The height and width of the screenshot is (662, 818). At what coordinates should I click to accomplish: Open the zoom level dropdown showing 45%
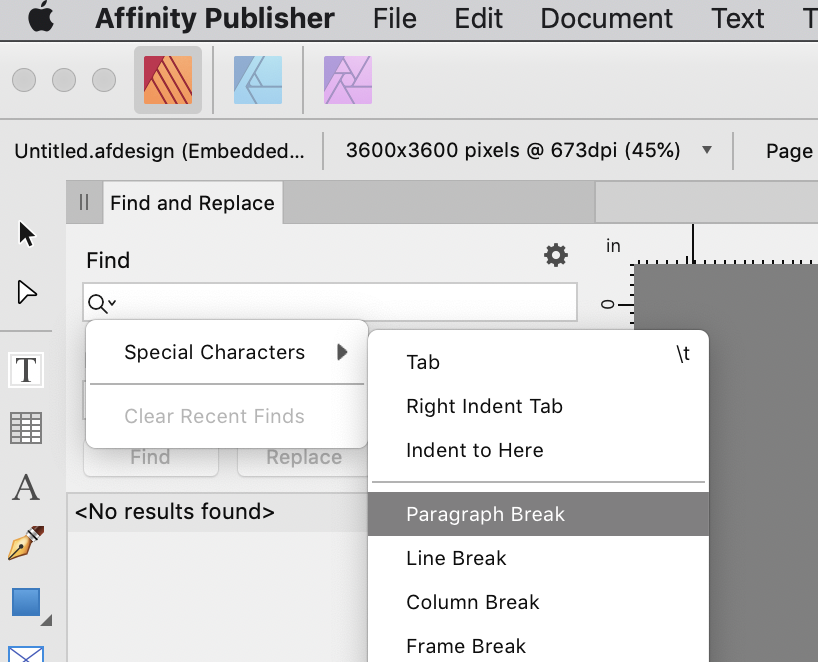click(x=707, y=151)
